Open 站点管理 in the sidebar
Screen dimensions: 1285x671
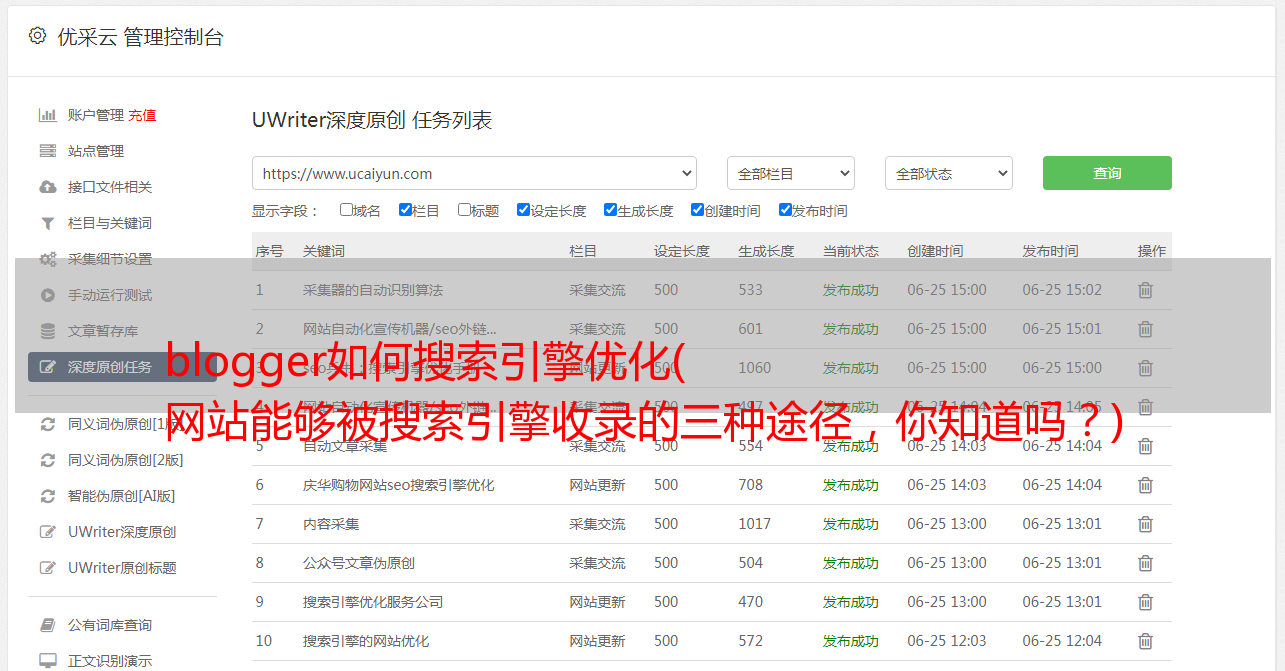coord(96,151)
